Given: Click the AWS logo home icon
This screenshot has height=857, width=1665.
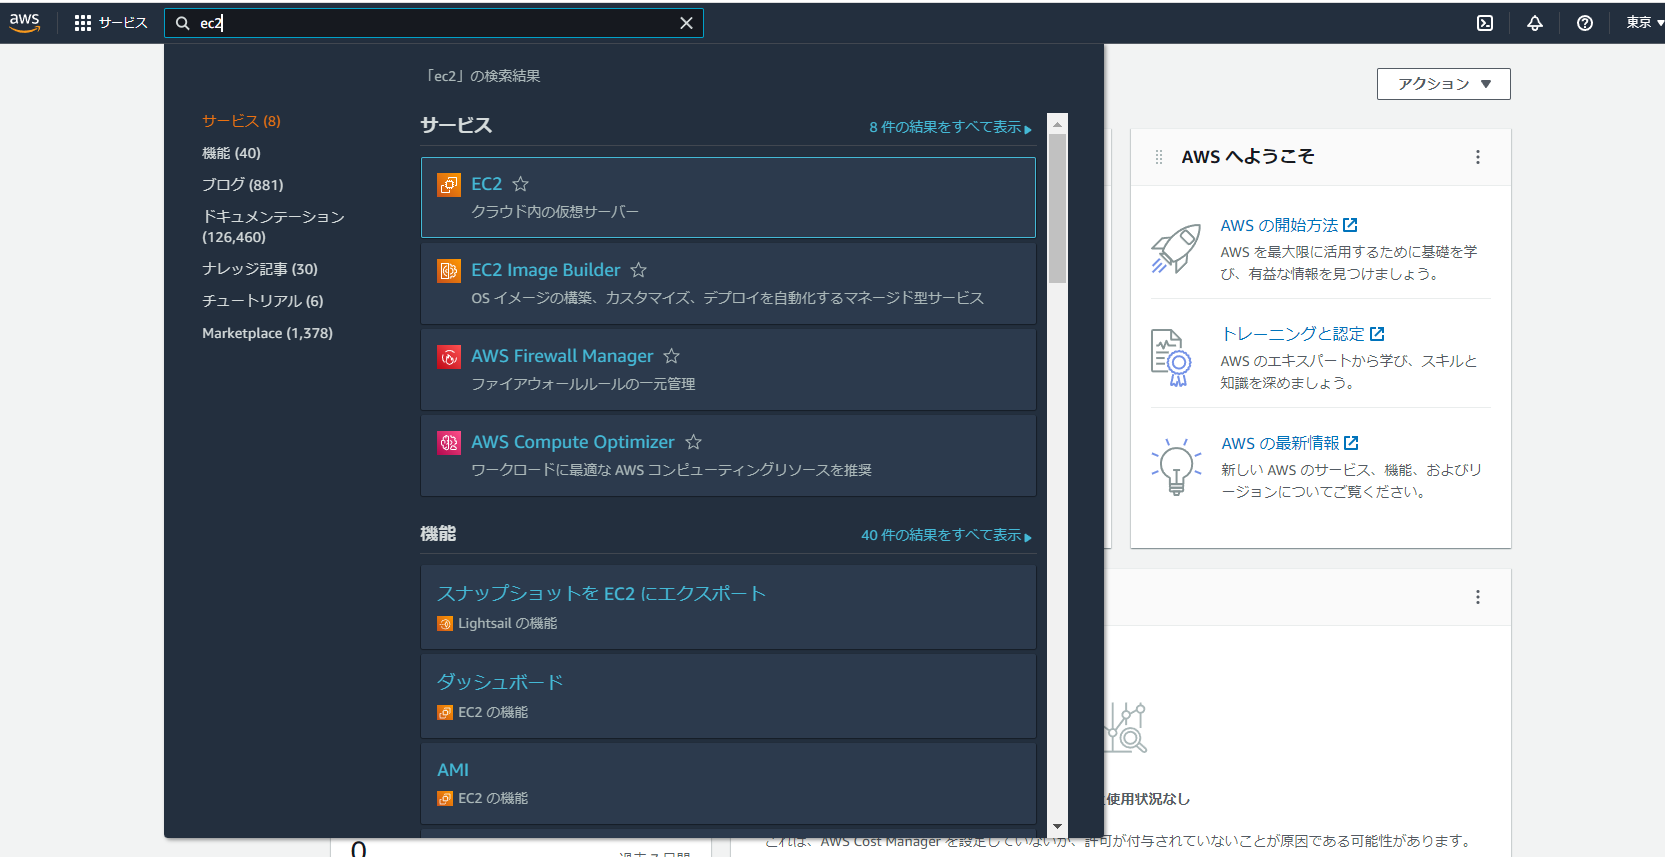Looking at the screenshot, I should 25,23.
